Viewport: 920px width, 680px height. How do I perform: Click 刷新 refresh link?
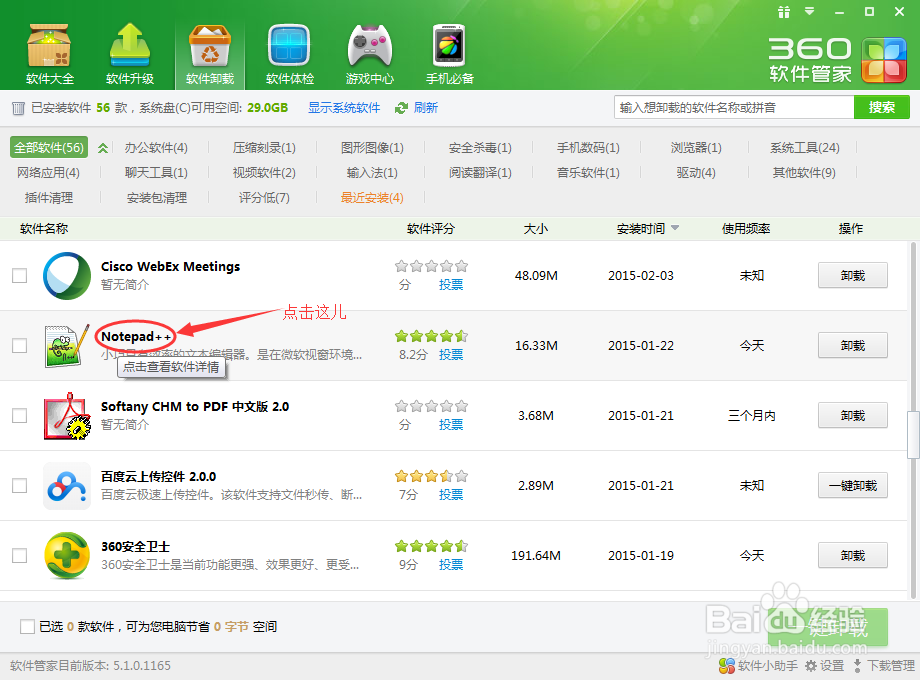tap(425, 108)
